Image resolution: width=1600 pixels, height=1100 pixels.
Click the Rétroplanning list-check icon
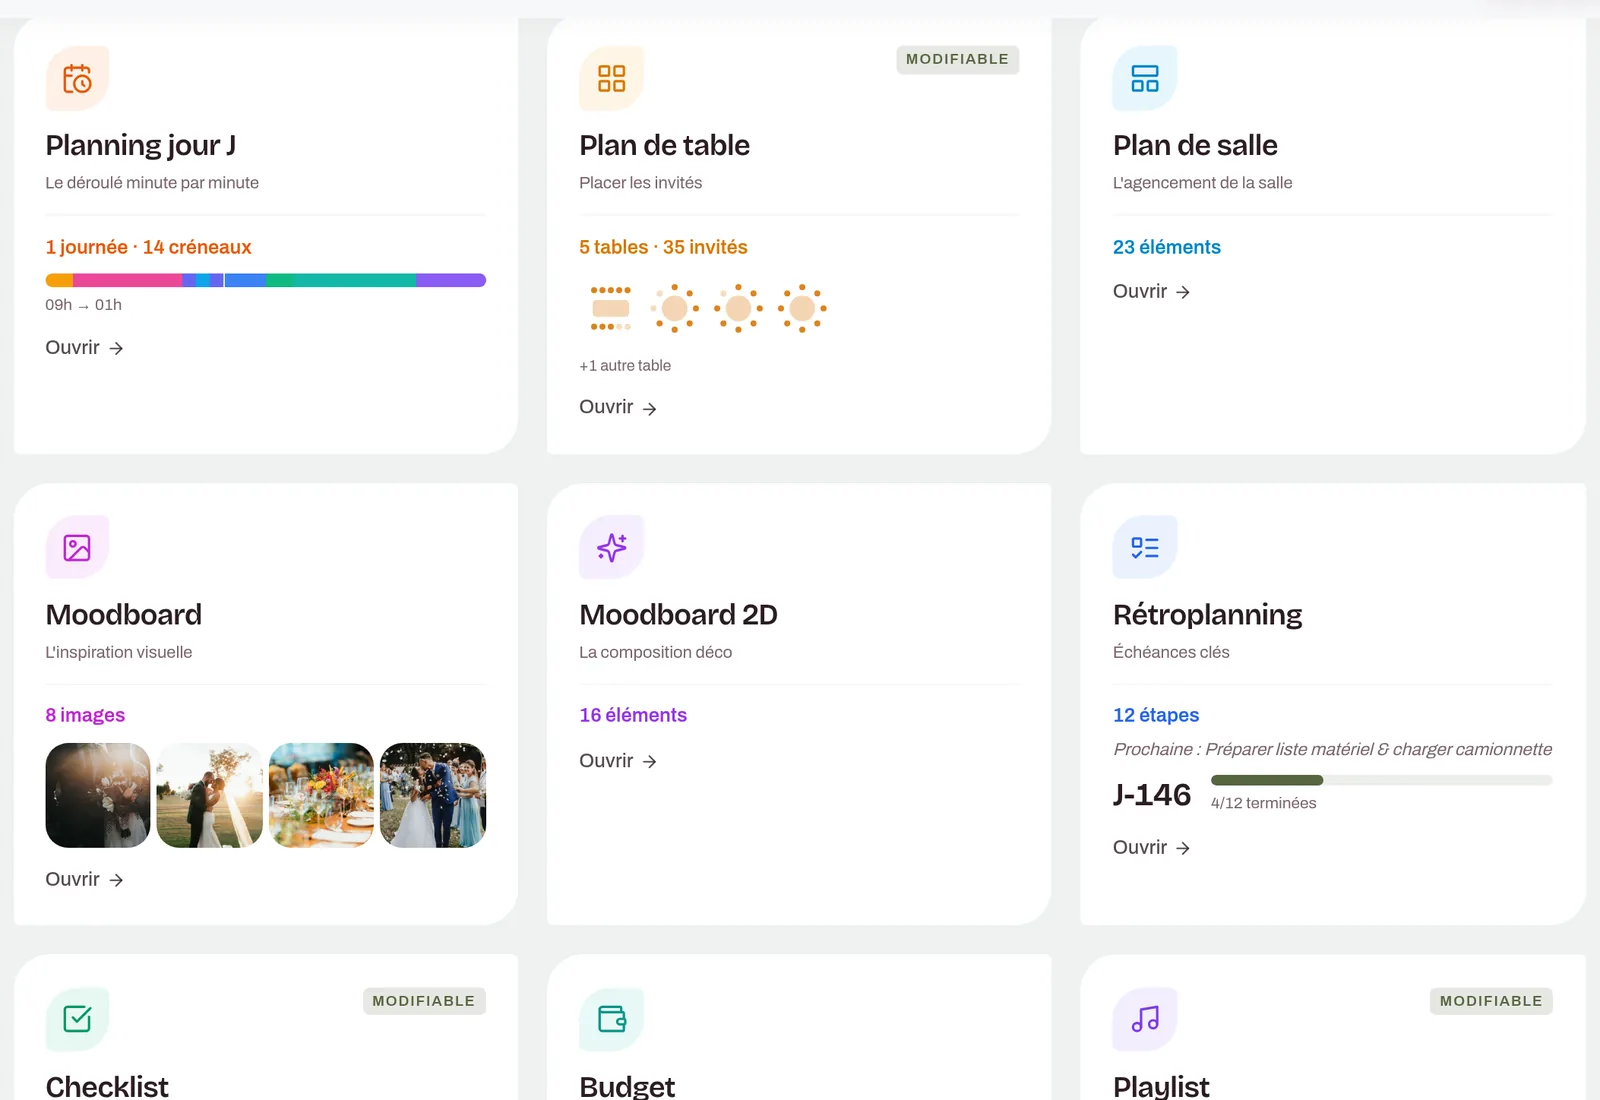pos(1145,547)
